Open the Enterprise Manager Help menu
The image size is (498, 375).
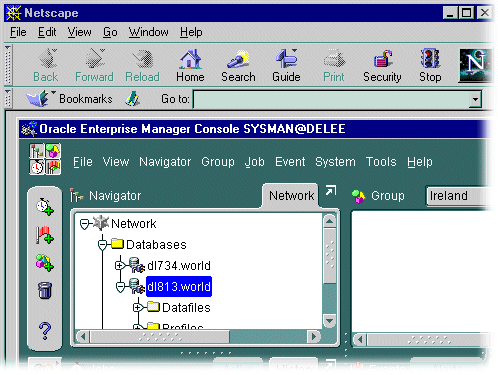point(420,162)
